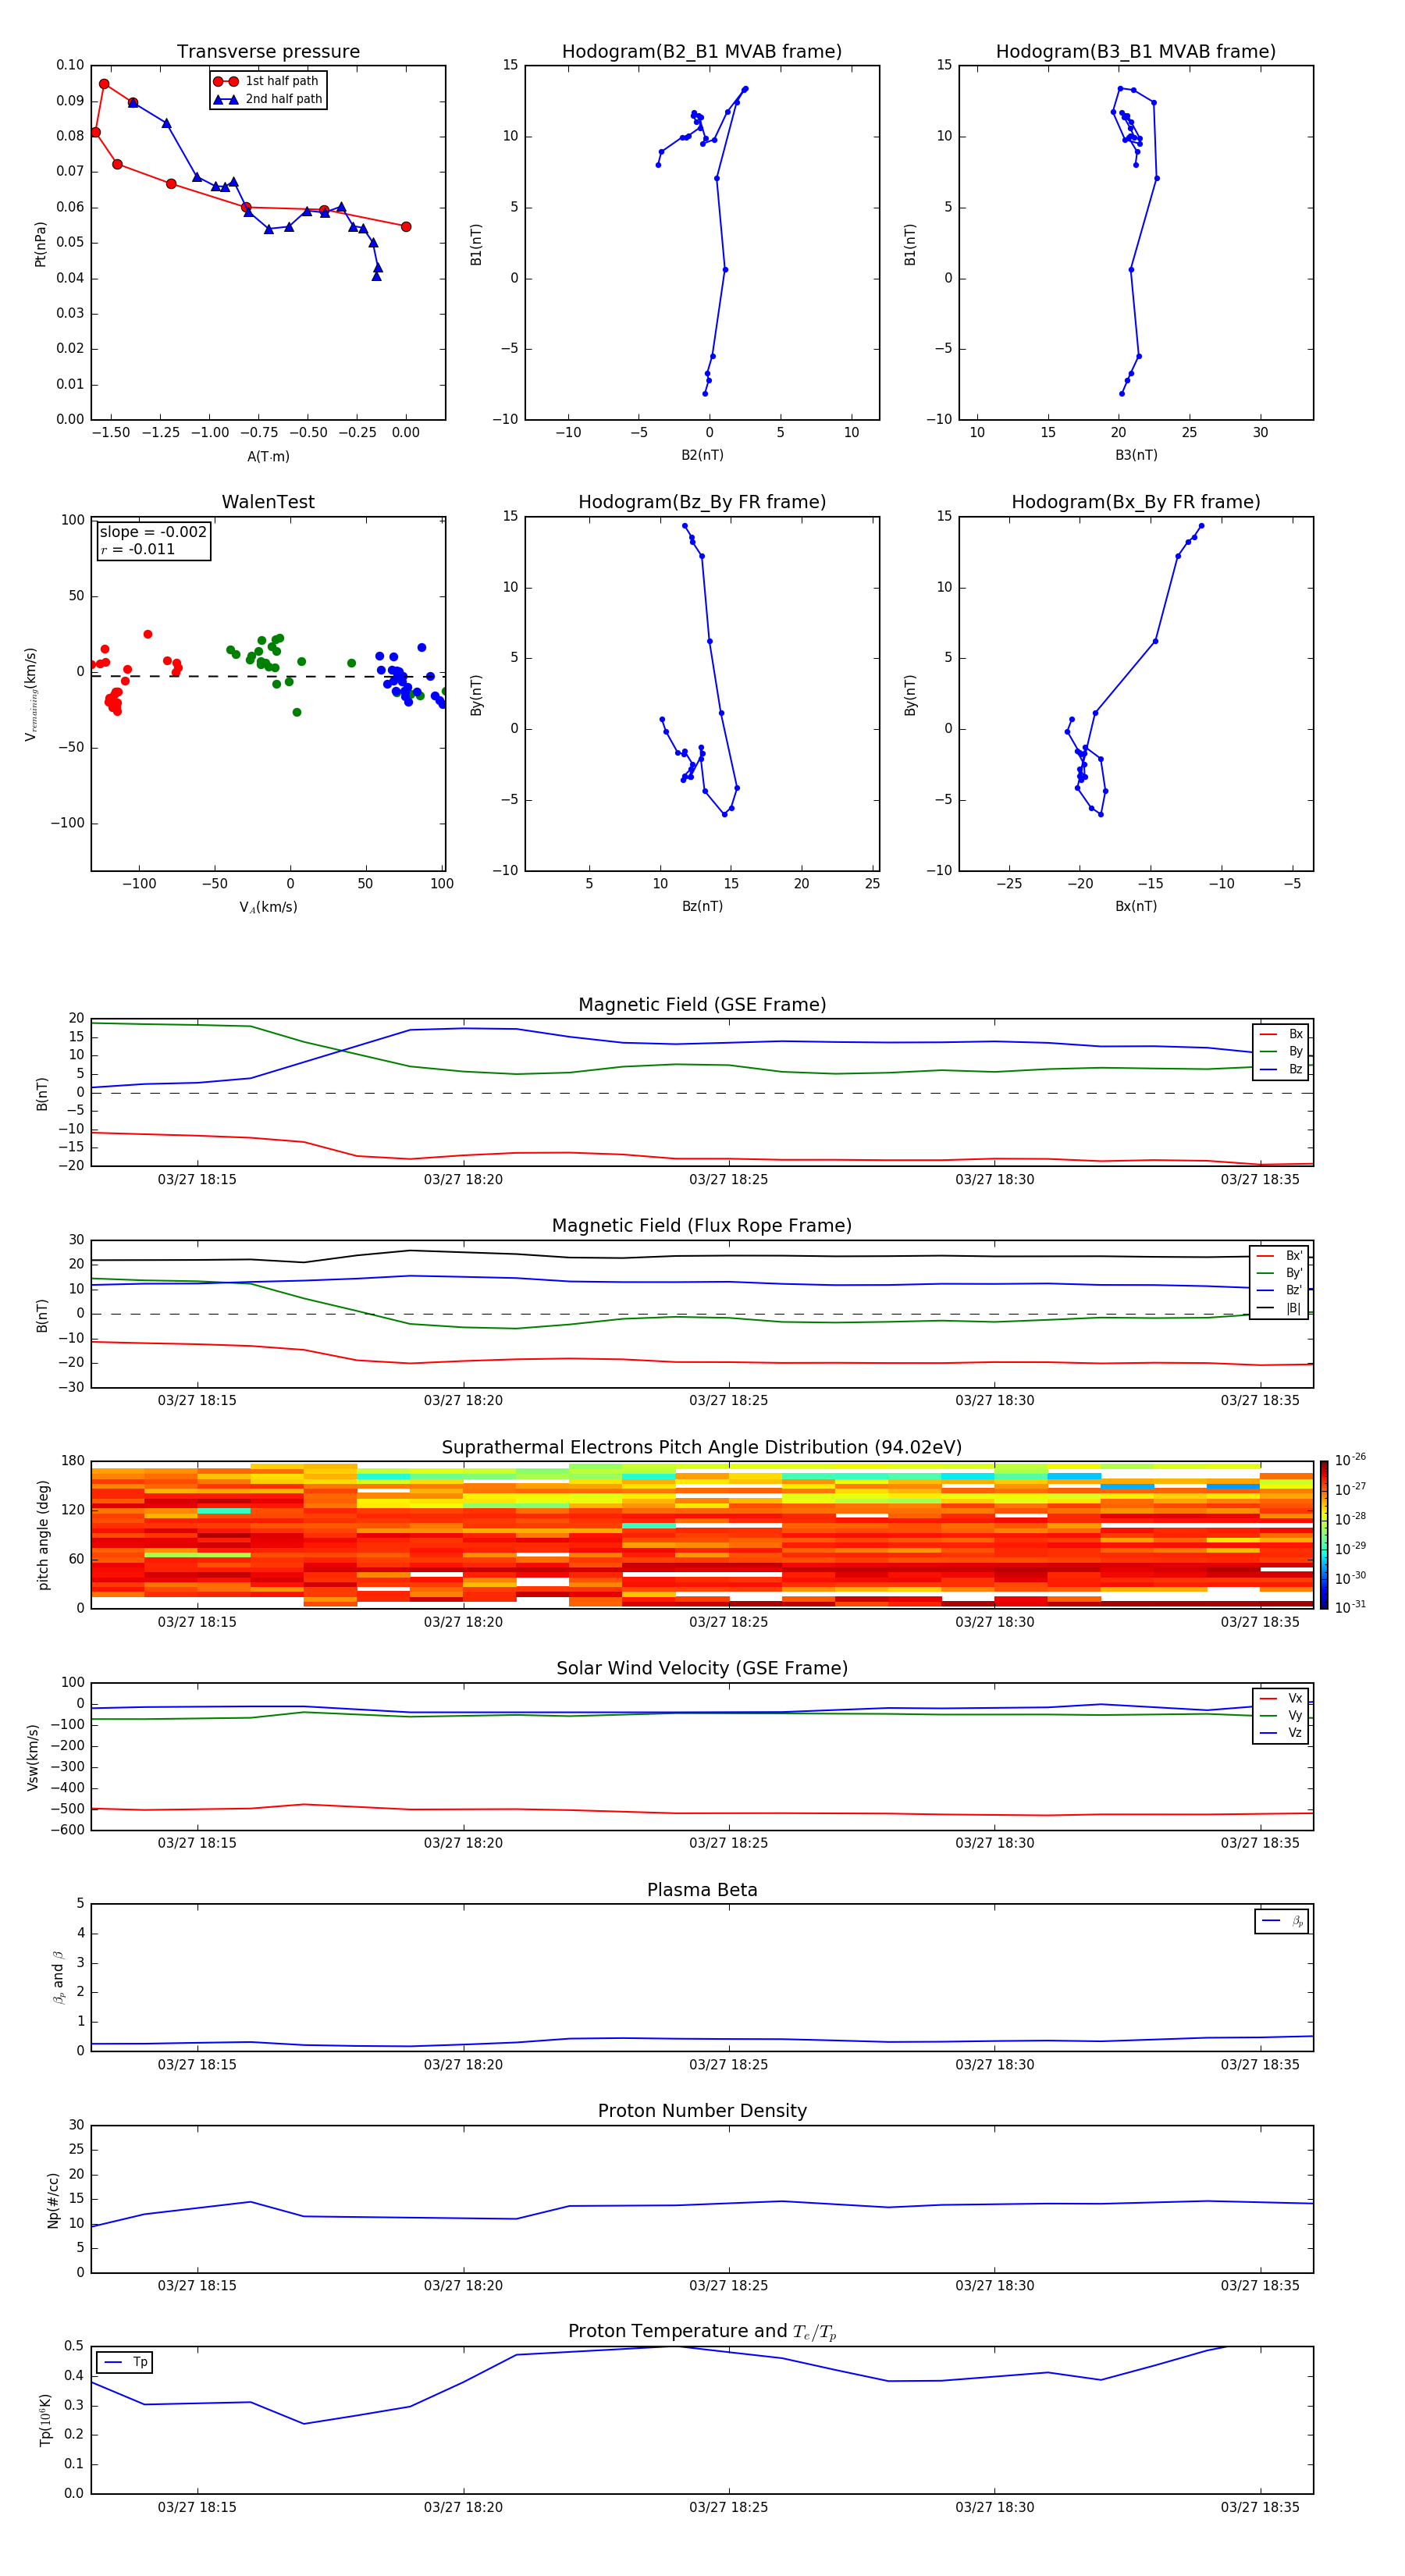Select Bx entry in GSE magnetic field legend
1405x2576 pixels.
[x=1281, y=1034]
